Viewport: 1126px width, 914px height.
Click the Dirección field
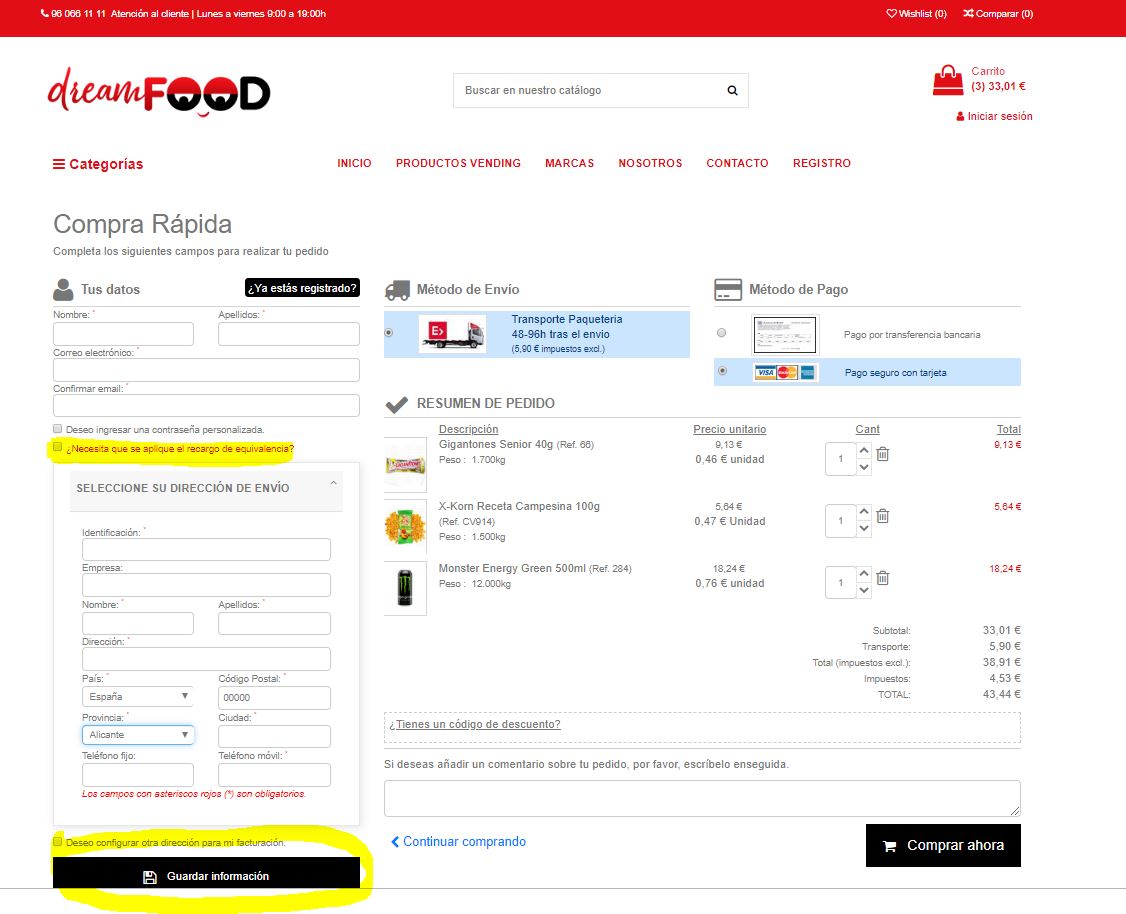click(206, 658)
